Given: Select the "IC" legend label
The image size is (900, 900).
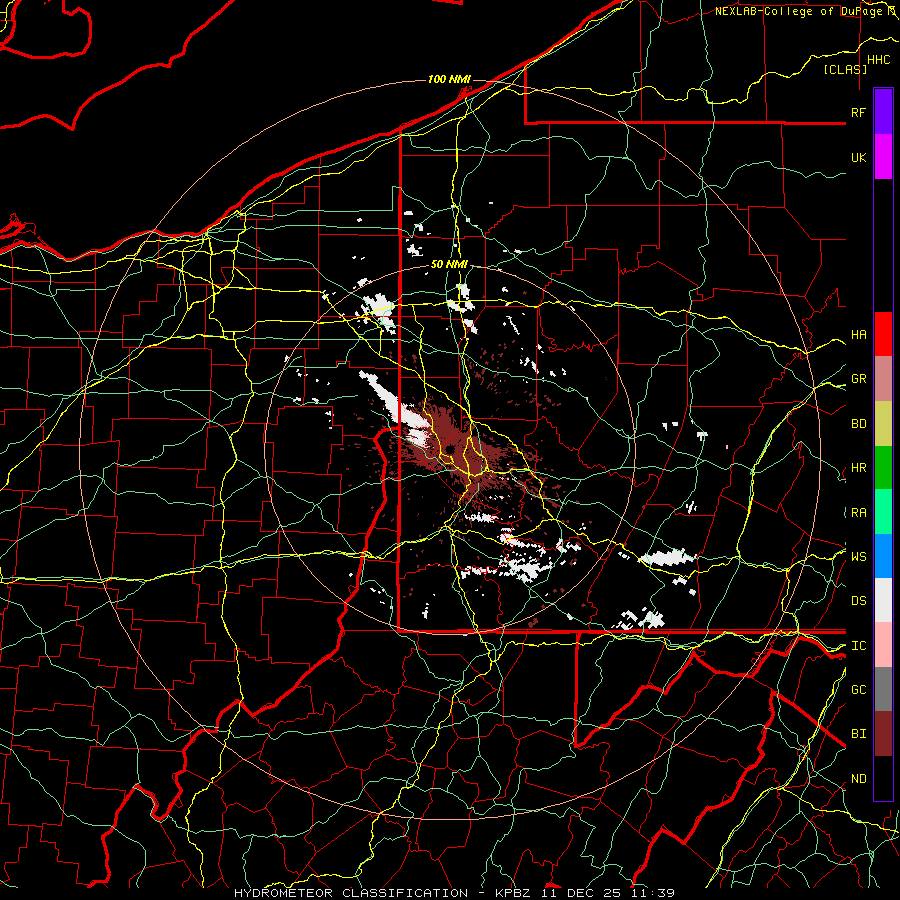Looking at the screenshot, I should pyautogui.click(x=858, y=646).
